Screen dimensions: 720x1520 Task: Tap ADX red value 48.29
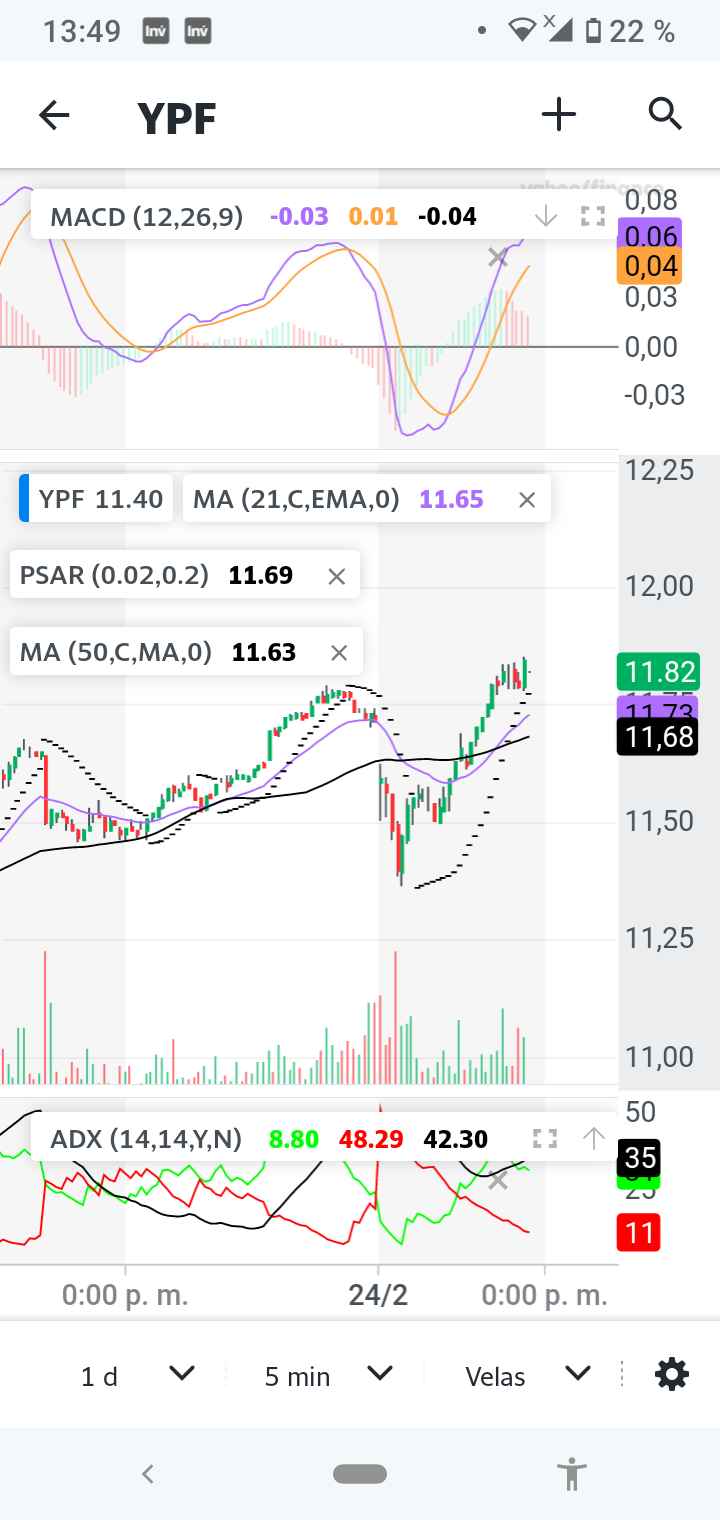point(371,1138)
